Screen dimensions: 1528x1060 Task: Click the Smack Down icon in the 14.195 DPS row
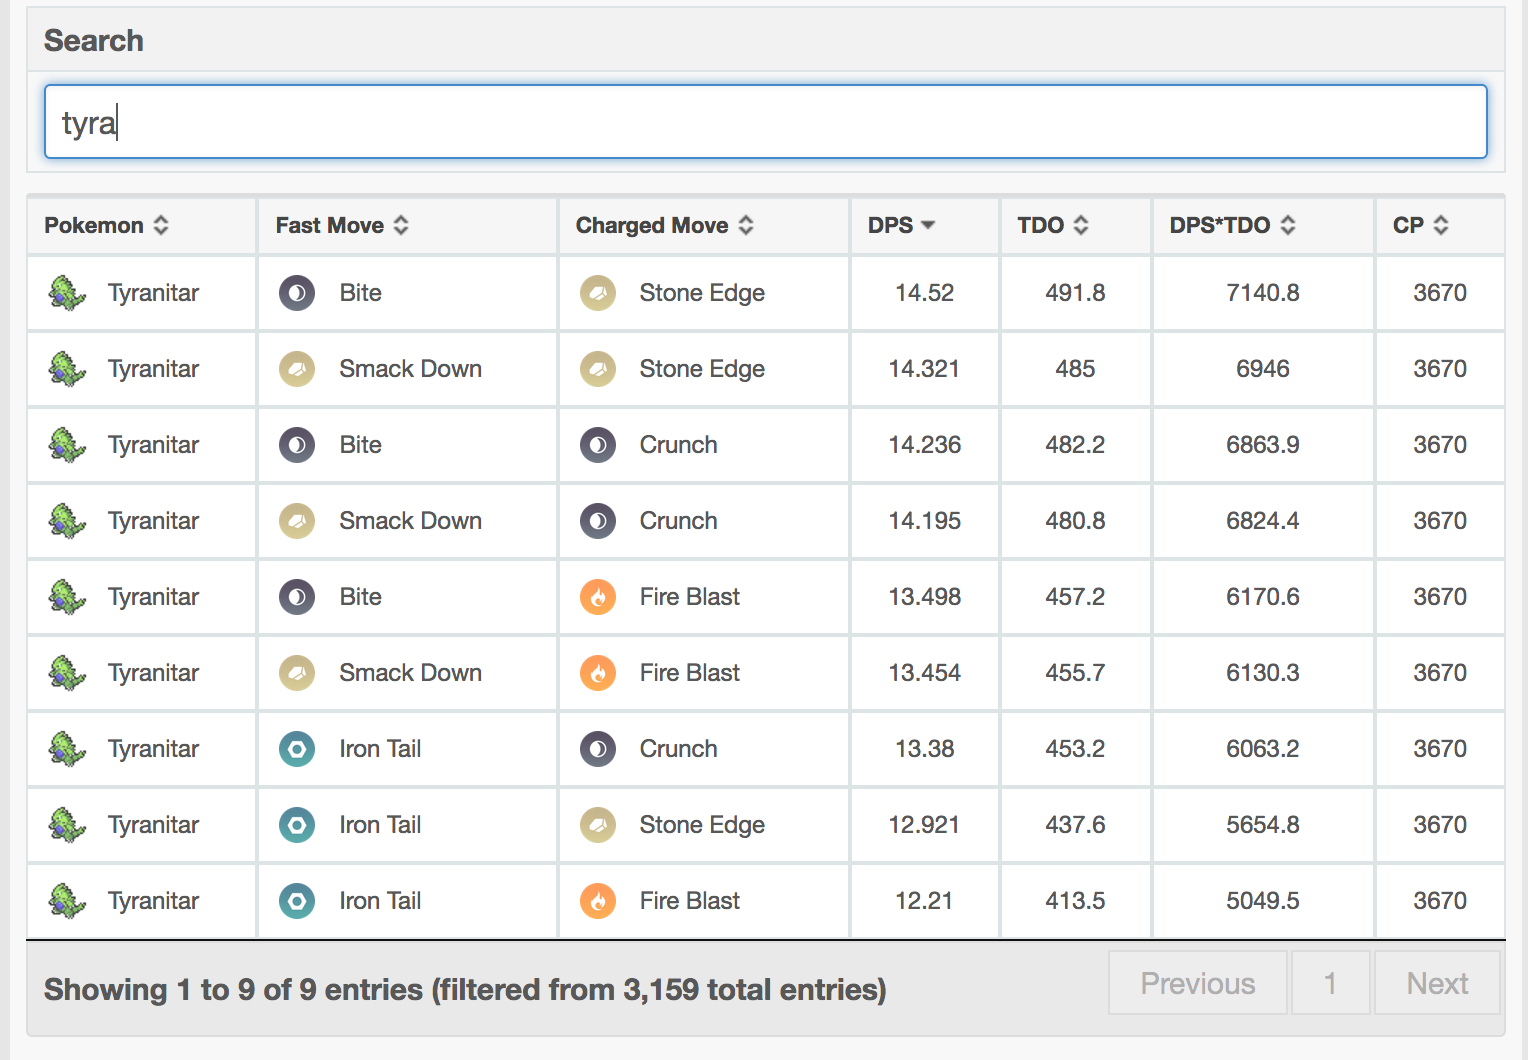(x=297, y=521)
